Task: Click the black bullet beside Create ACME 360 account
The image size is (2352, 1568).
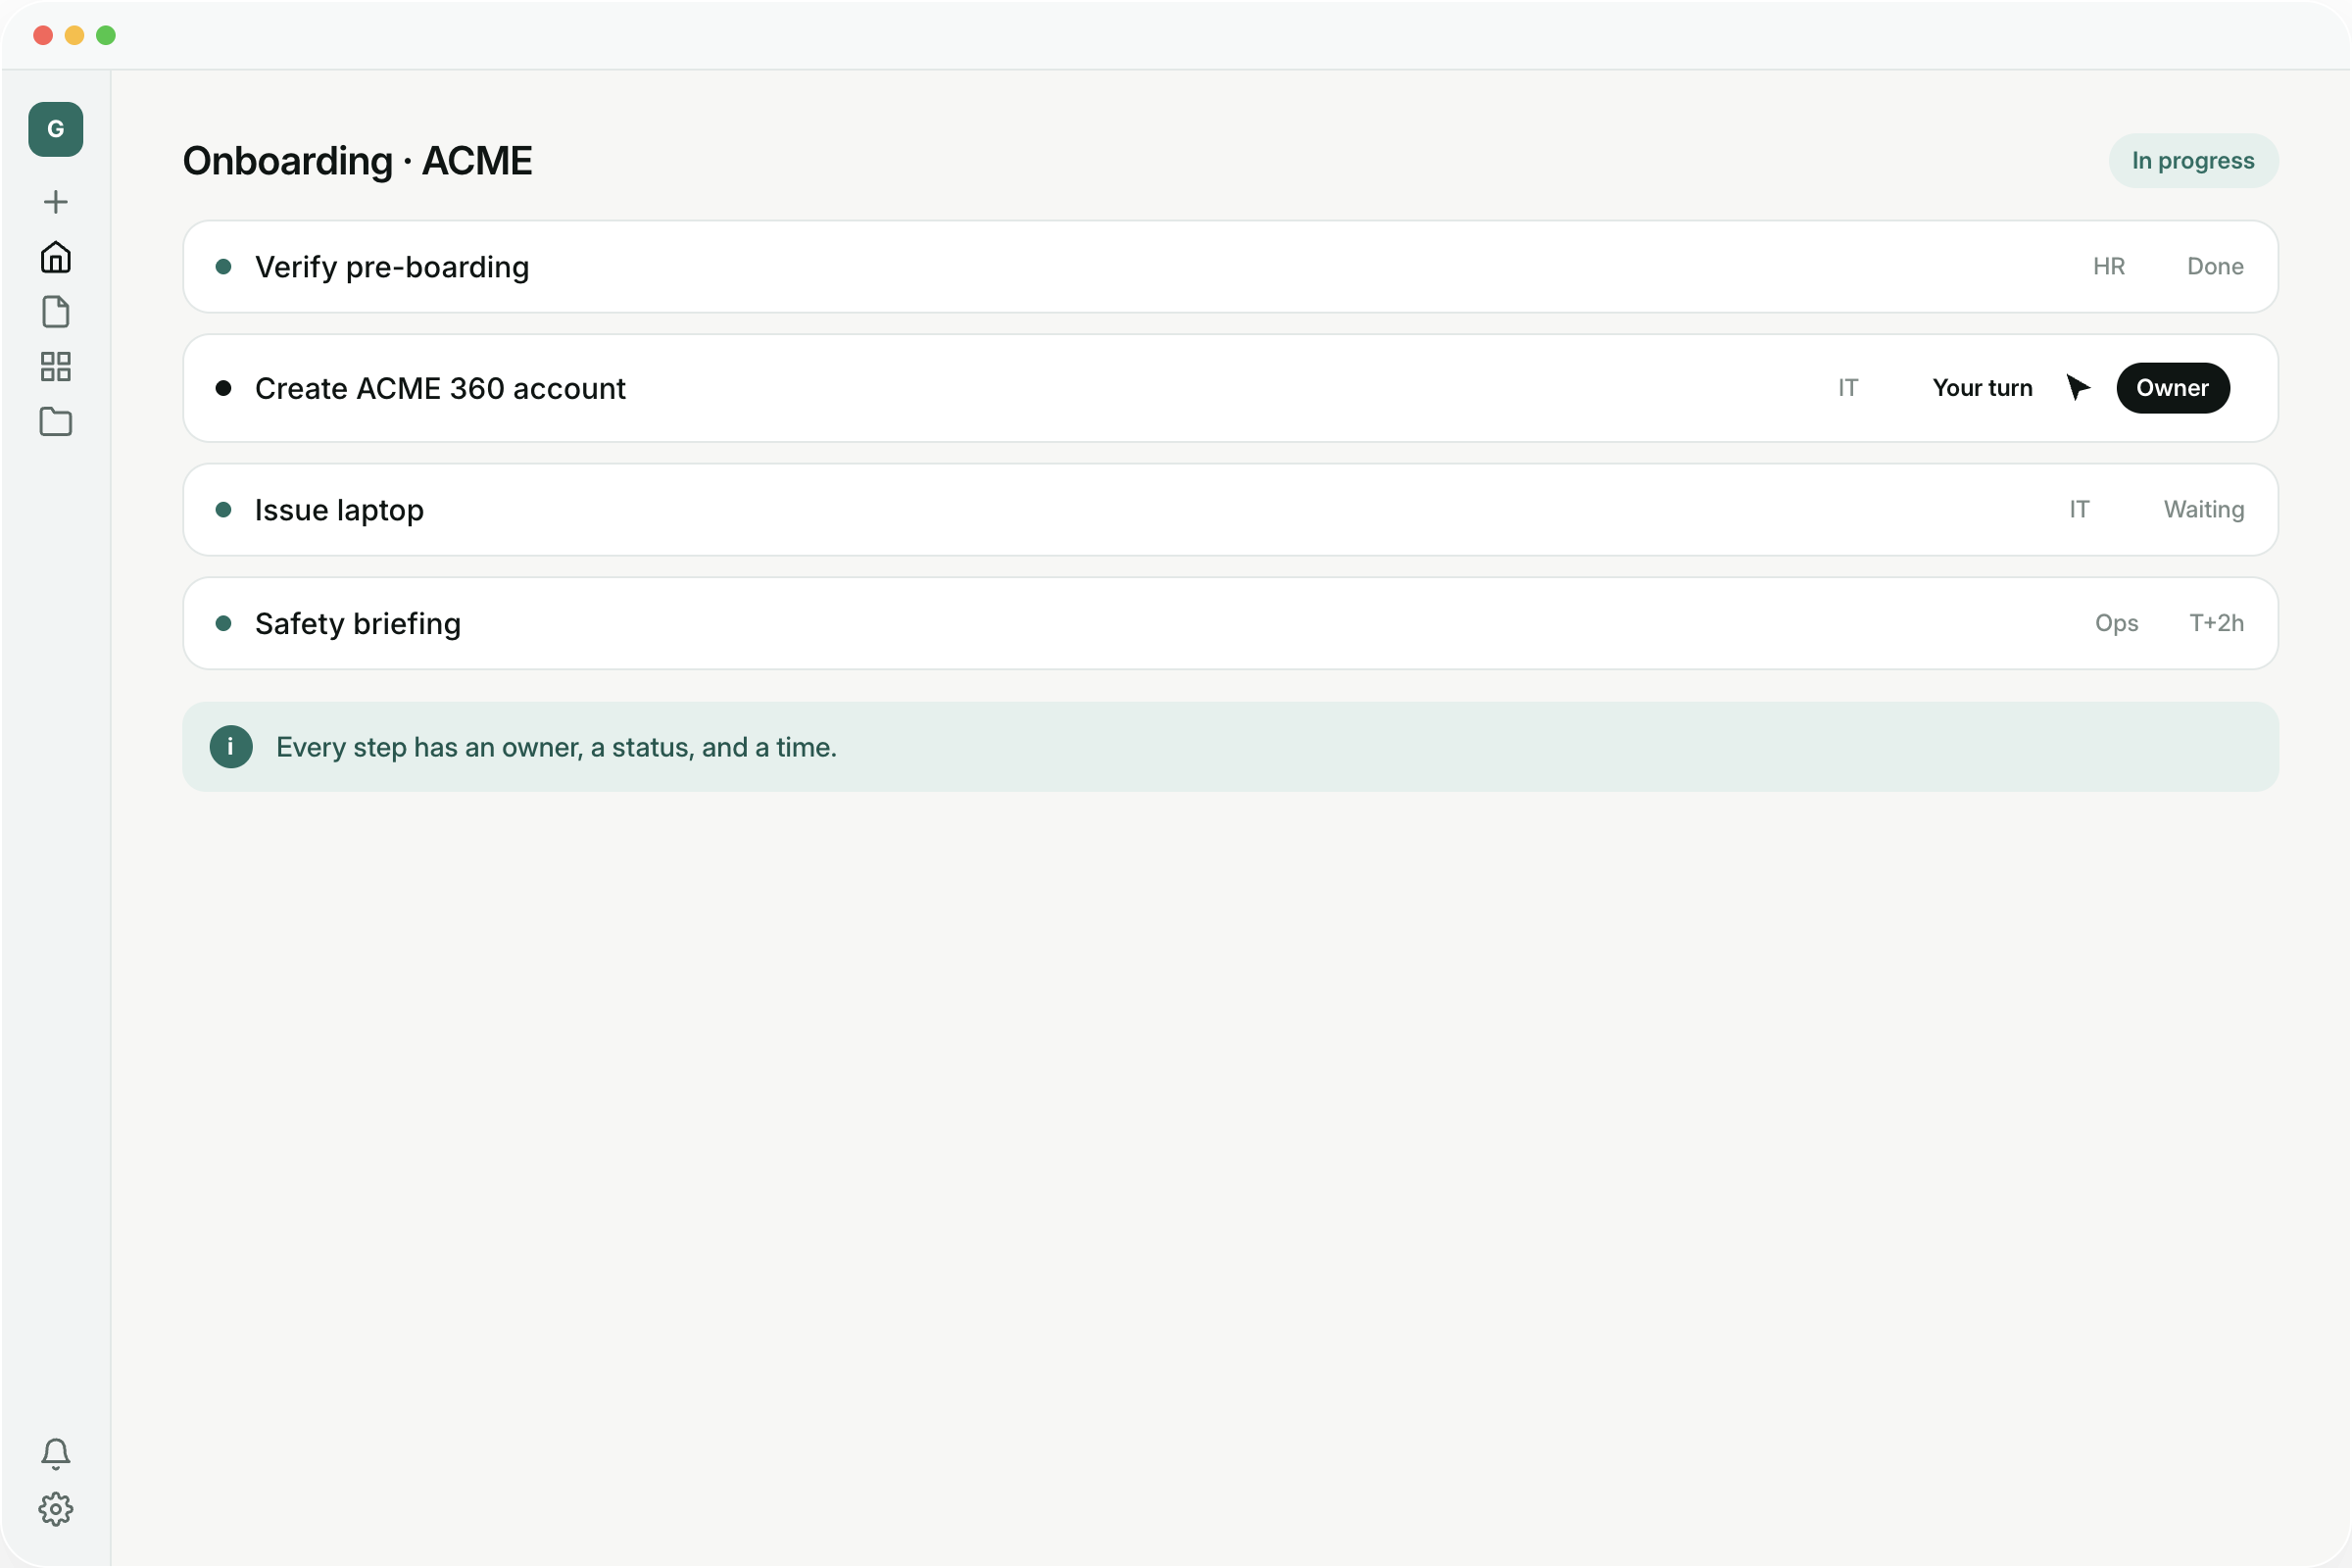Action: point(224,388)
